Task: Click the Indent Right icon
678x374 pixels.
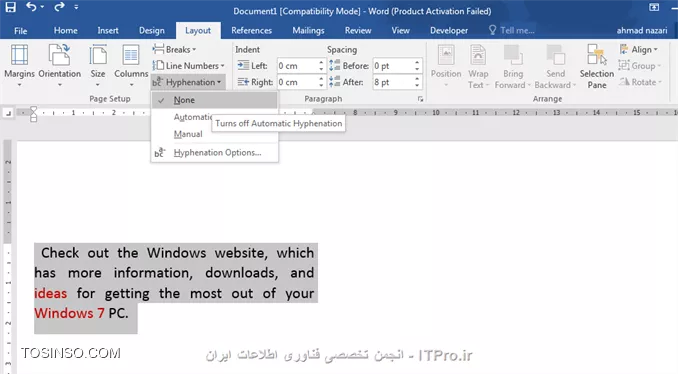Action: 243,82
